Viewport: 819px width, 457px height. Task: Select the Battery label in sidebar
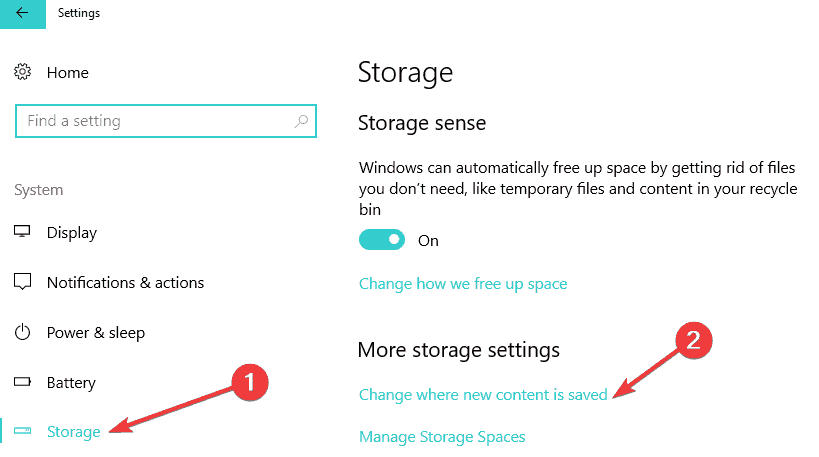[71, 383]
